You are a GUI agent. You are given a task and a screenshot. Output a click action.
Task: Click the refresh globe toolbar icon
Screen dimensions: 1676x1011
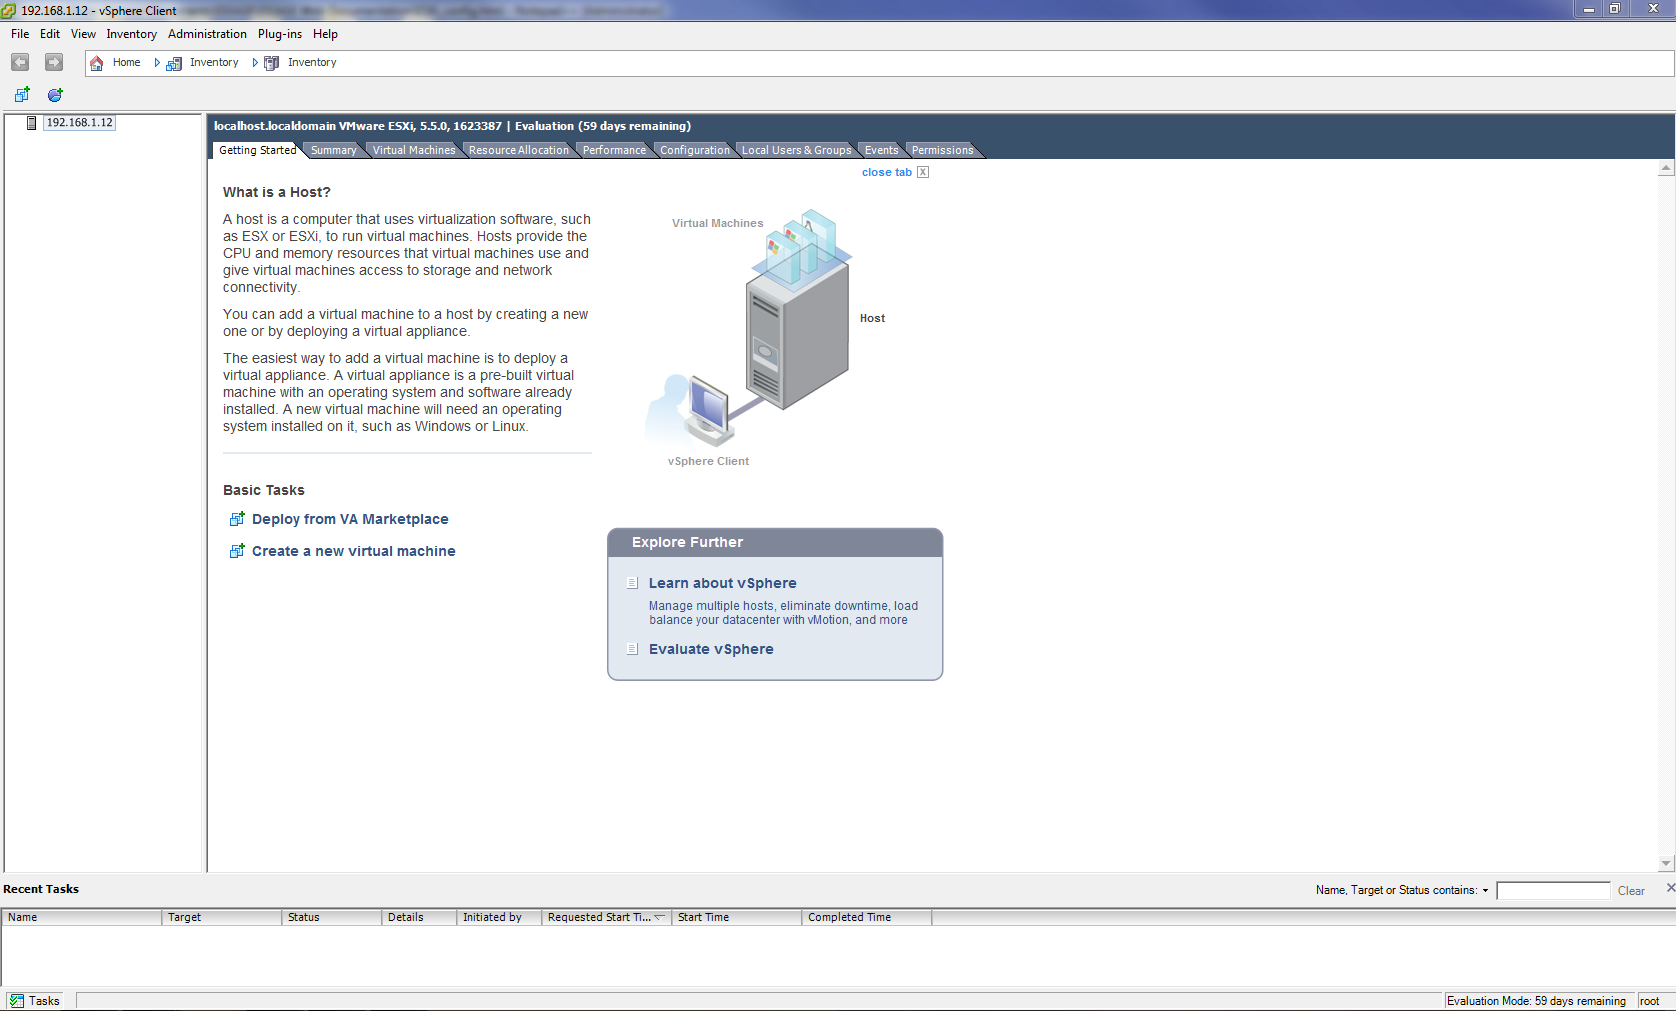(55, 95)
